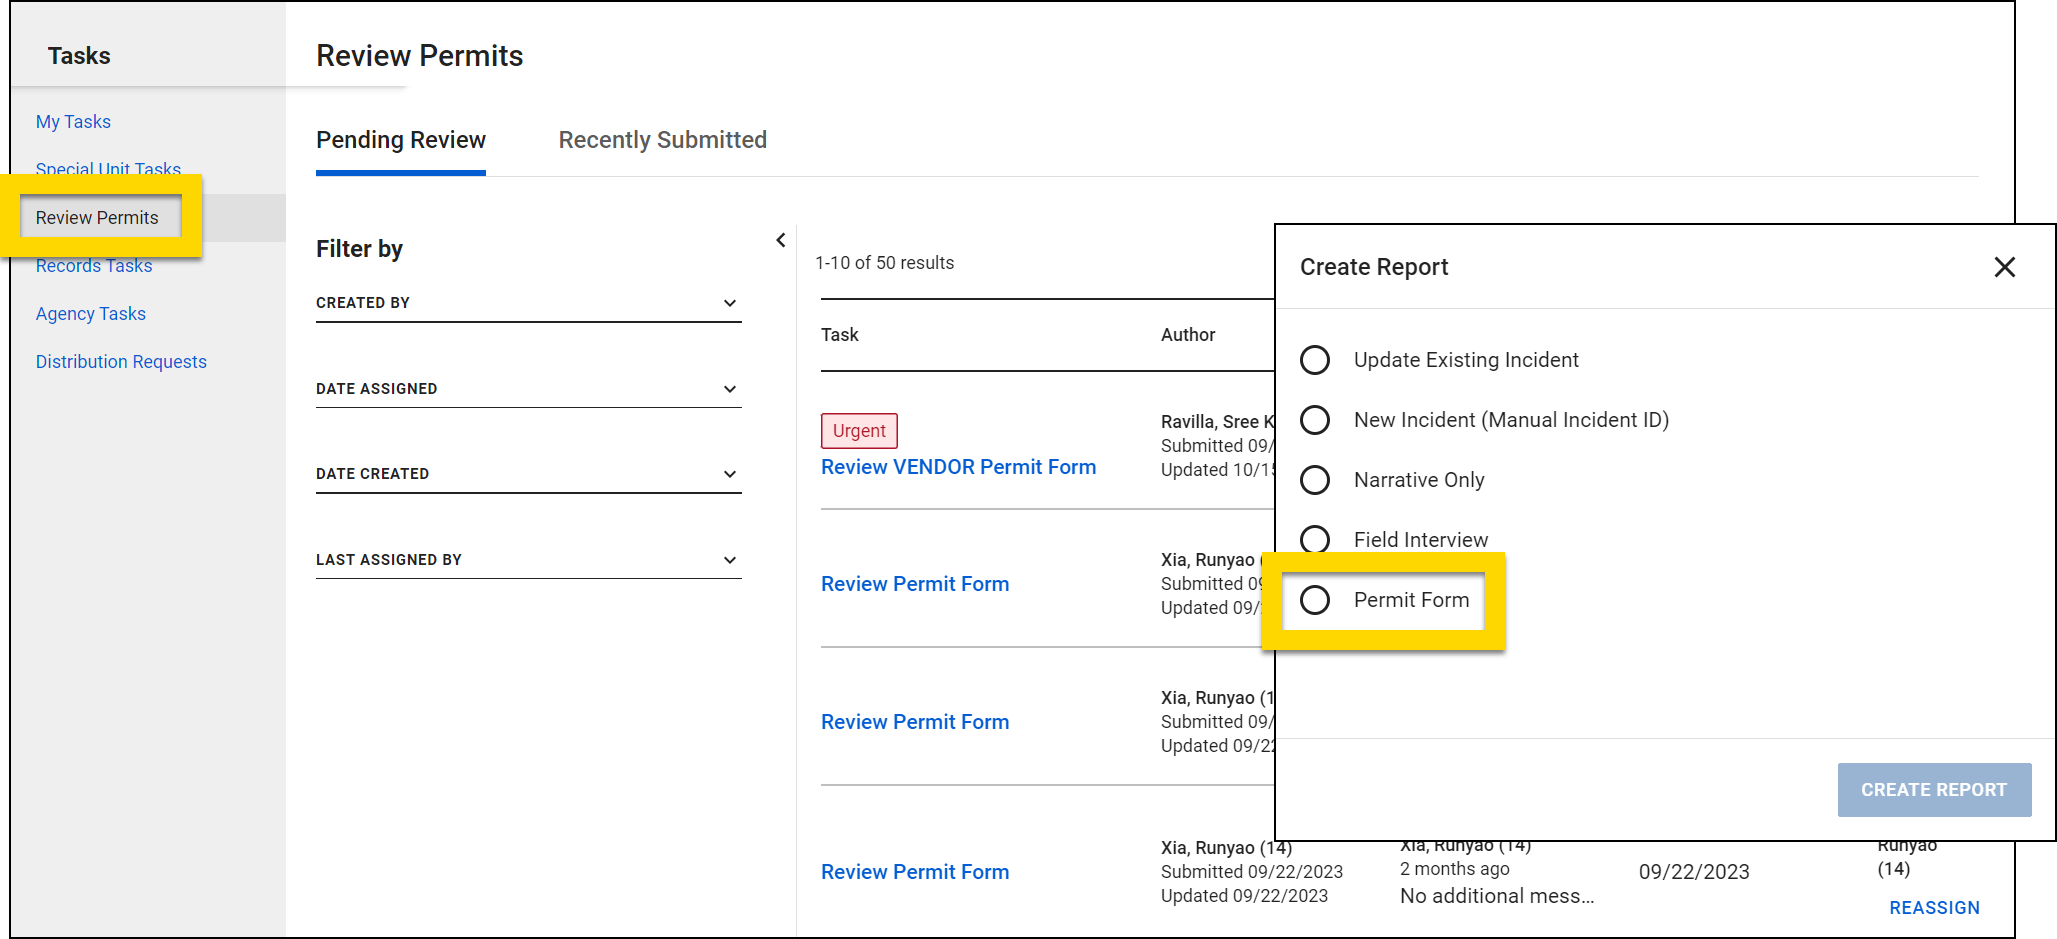Switch to the Recently Submitted tab
Screen dimensions: 2057x939
(662, 140)
